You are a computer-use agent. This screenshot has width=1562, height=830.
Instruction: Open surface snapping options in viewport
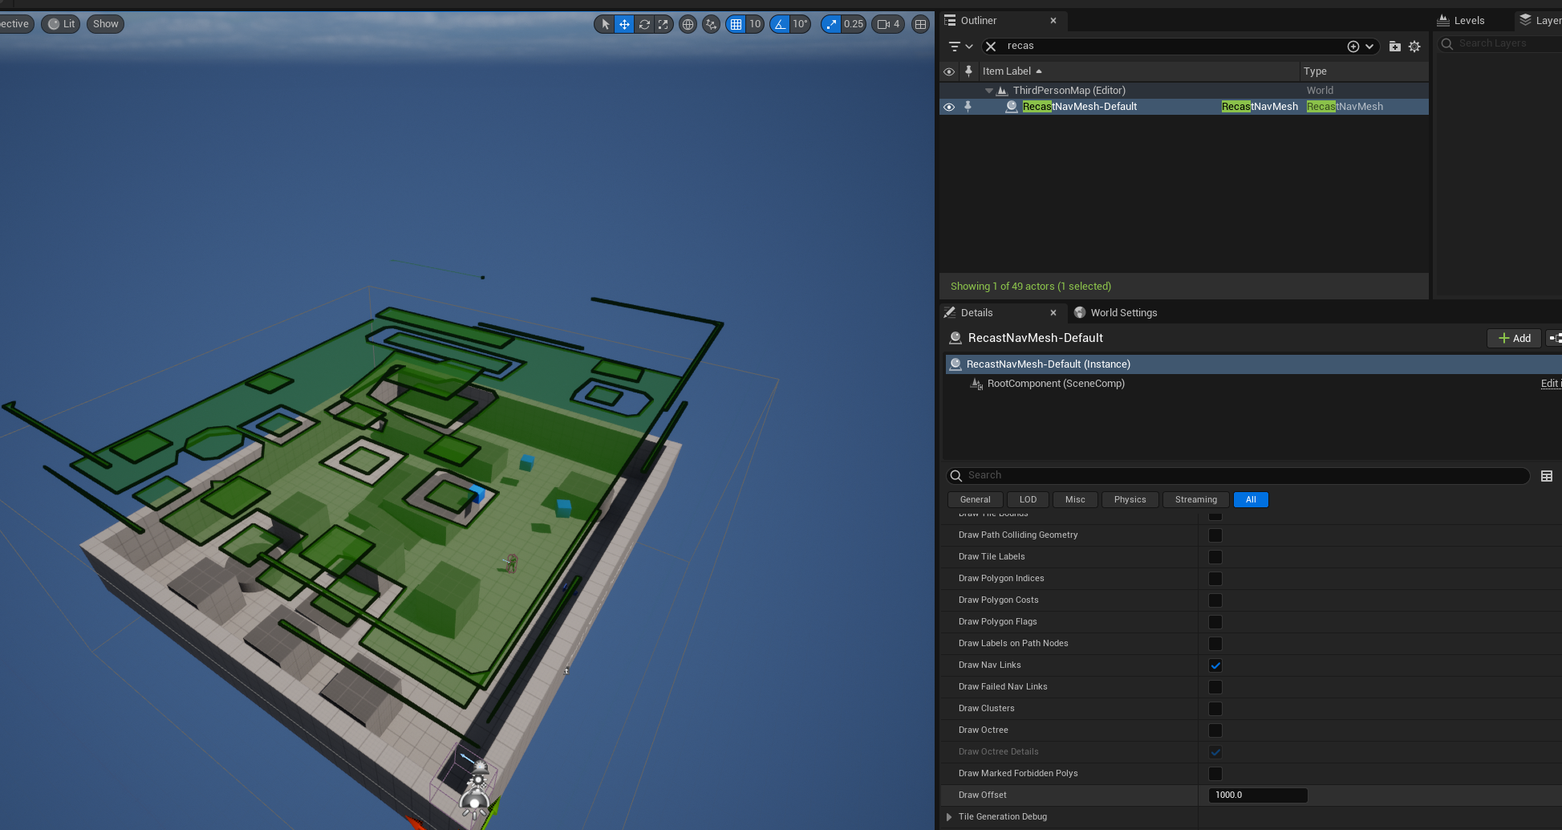click(x=711, y=24)
